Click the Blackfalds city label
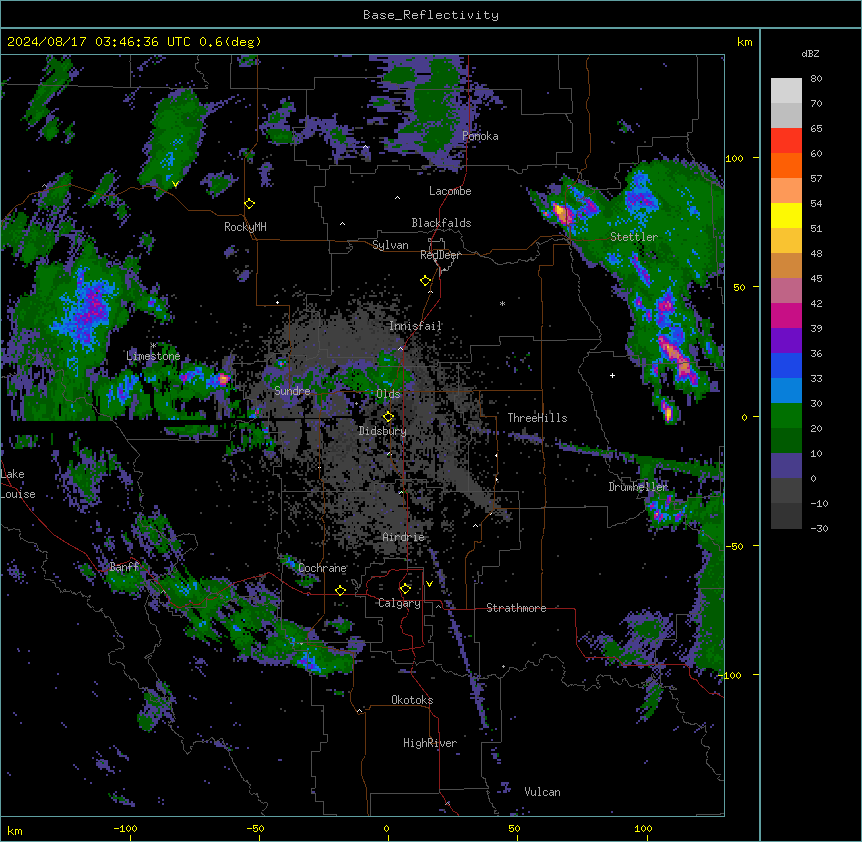This screenshot has width=862, height=842. [441, 223]
